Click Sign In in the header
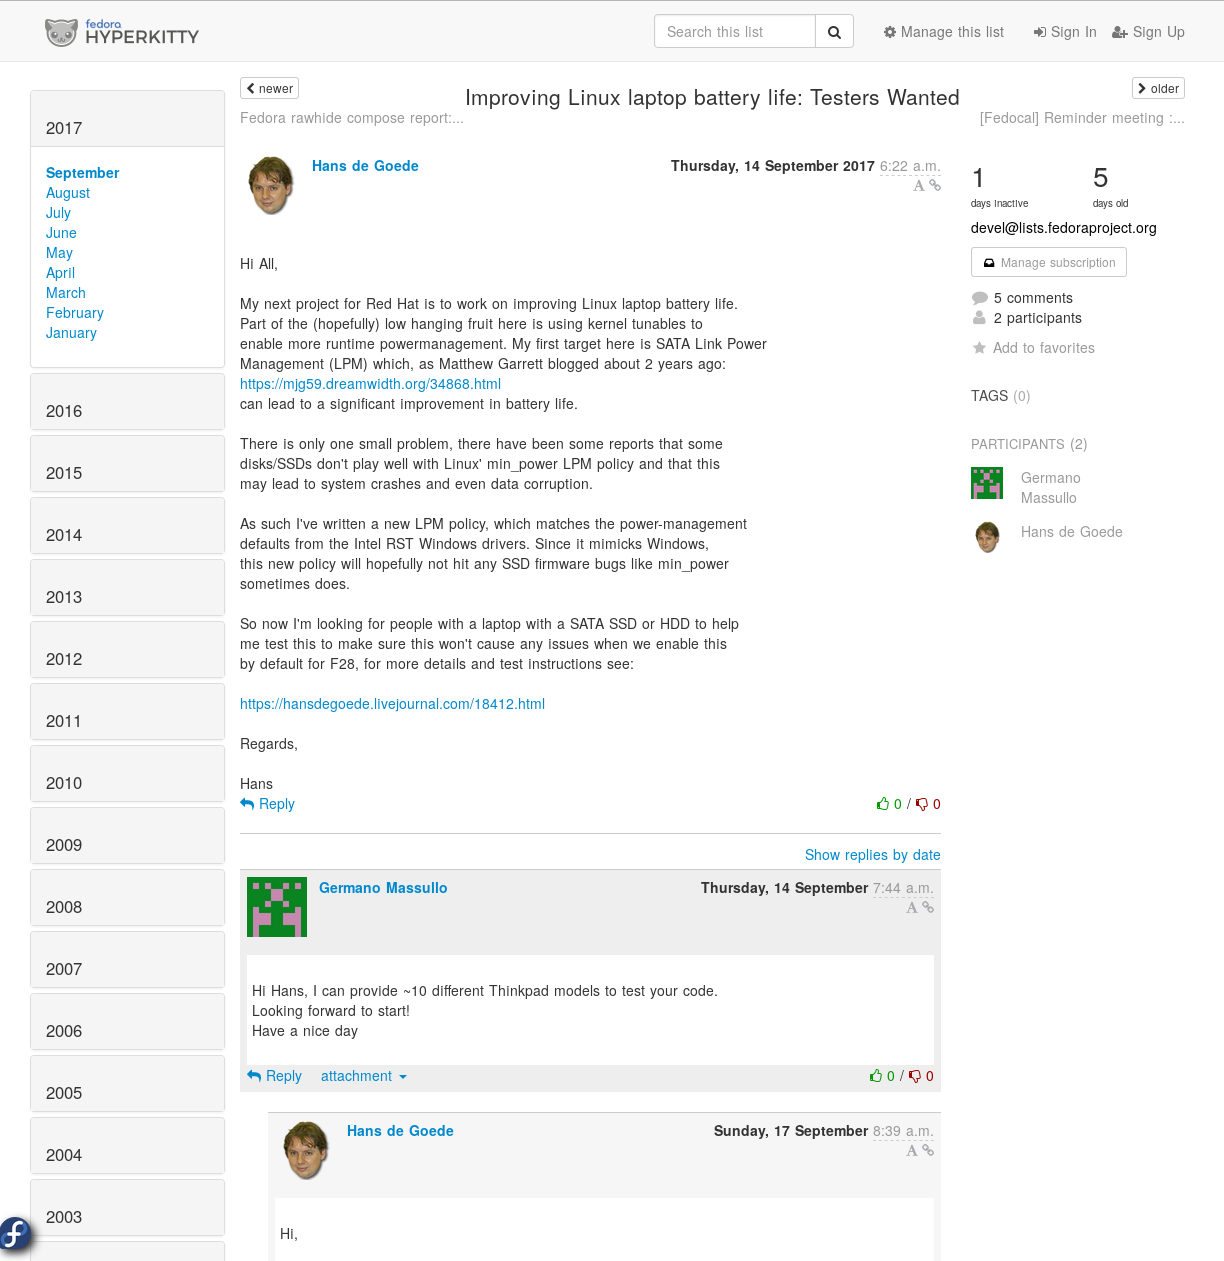The image size is (1224, 1261). (x=1065, y=32)
